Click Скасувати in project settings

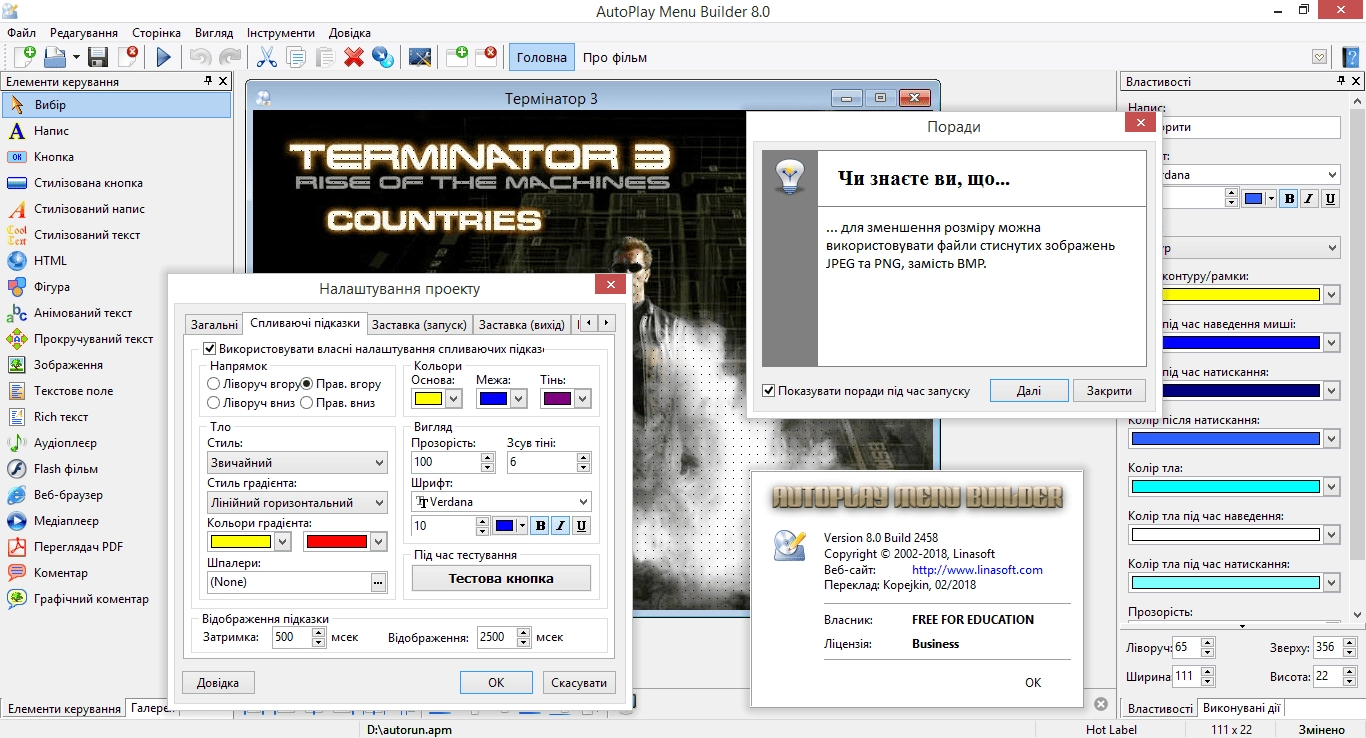point(579,682)
